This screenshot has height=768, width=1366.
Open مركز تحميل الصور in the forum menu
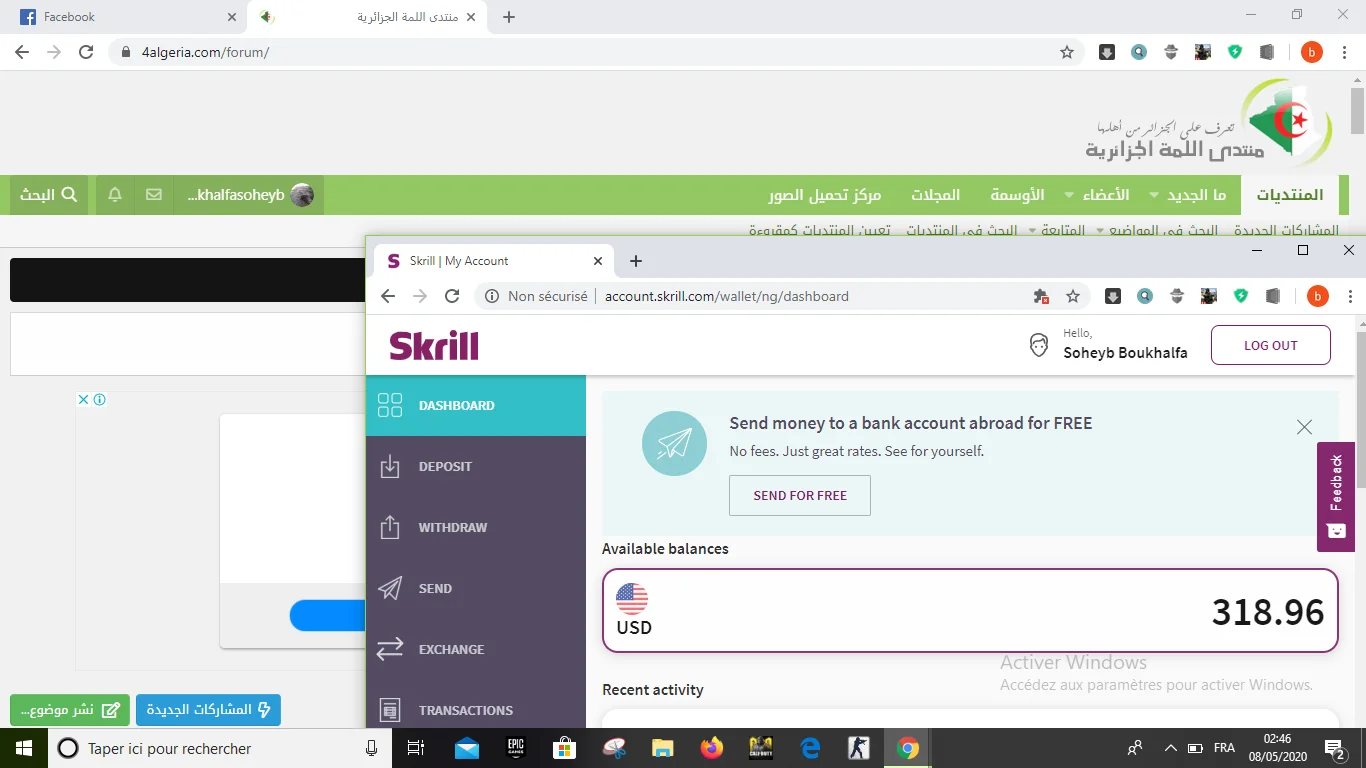pyautogui.click(x=825, y=195)
